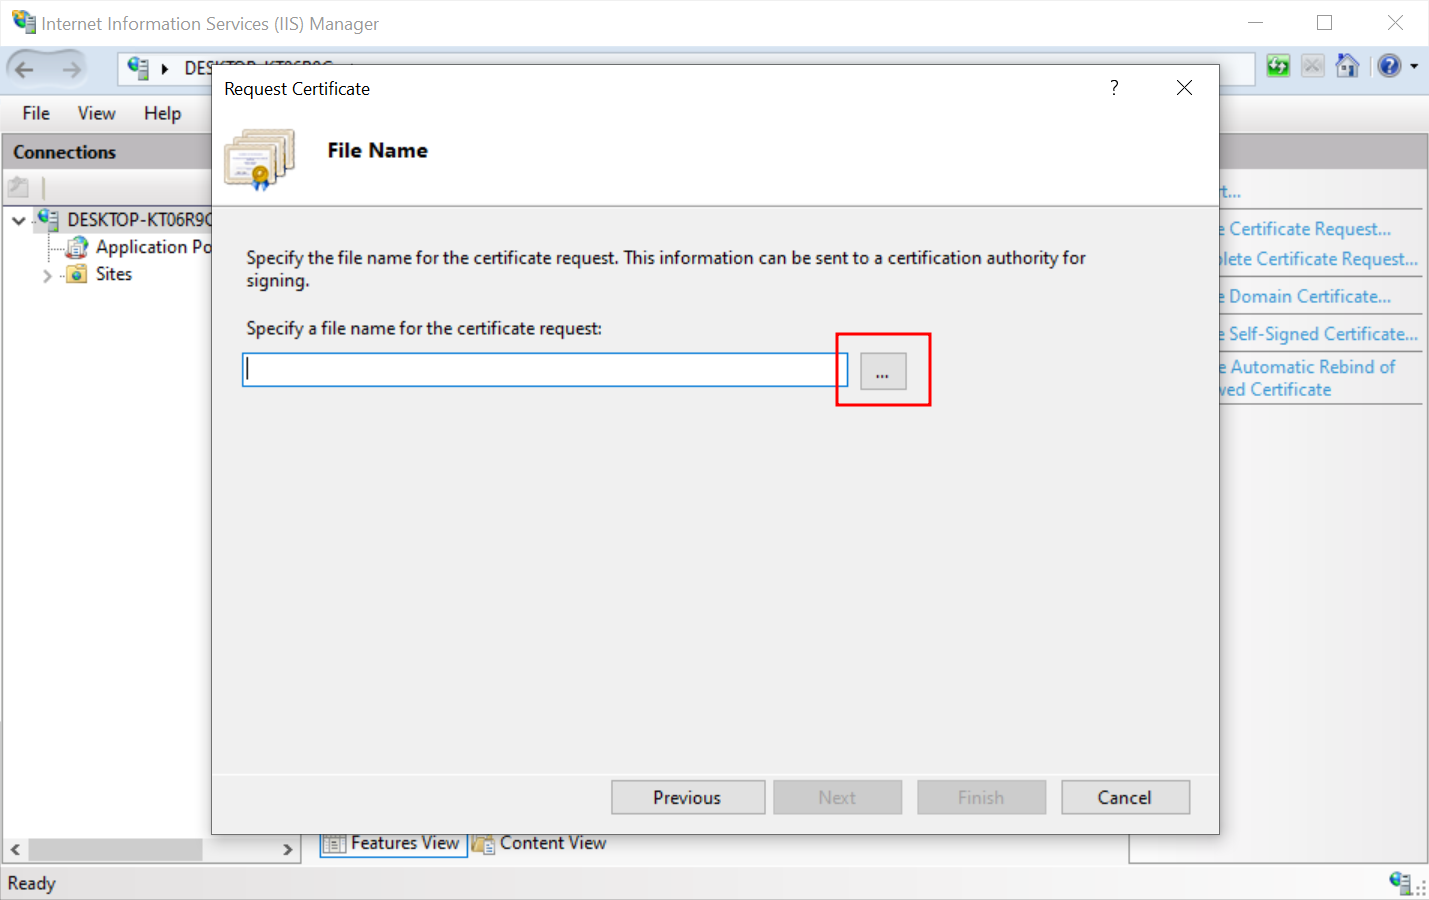
Task: Click the Back navigation arrow
Action: point(24,69)
